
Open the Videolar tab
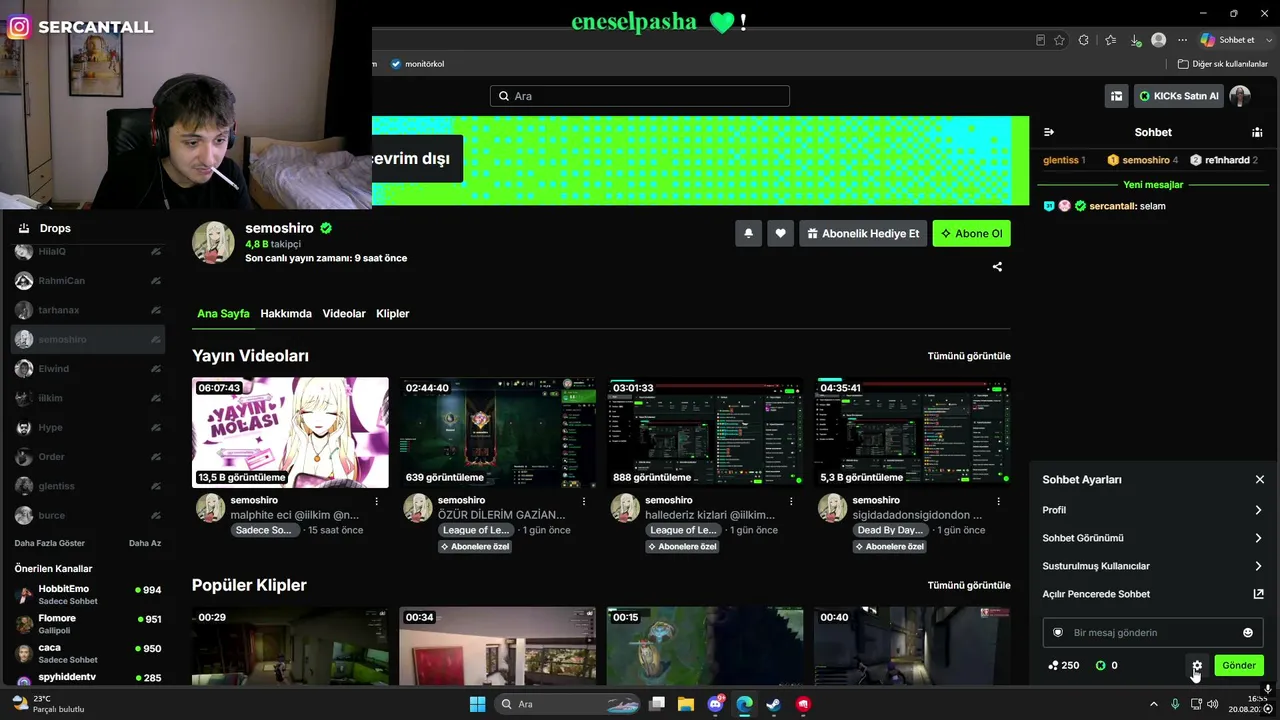click(344, 314)
